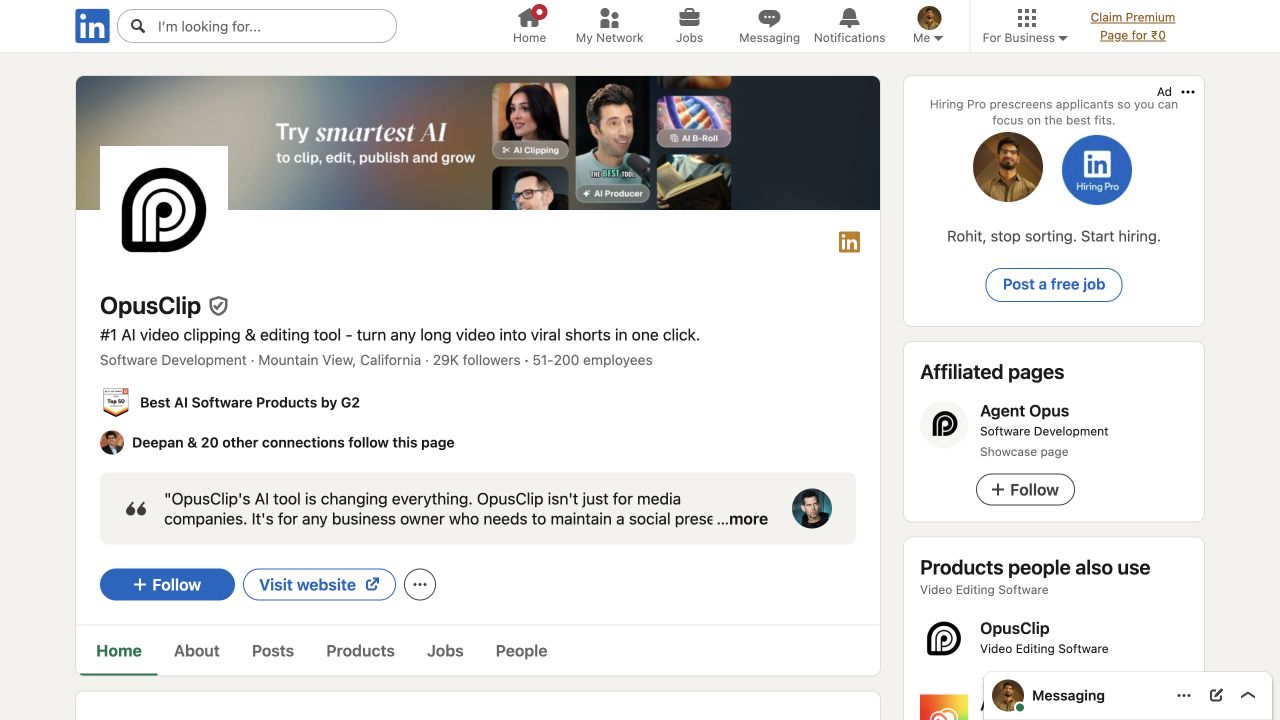Screen dimensions: 1280x720
Task: Open the Agent Opus affiliated page
Action: coord(1024,411)
